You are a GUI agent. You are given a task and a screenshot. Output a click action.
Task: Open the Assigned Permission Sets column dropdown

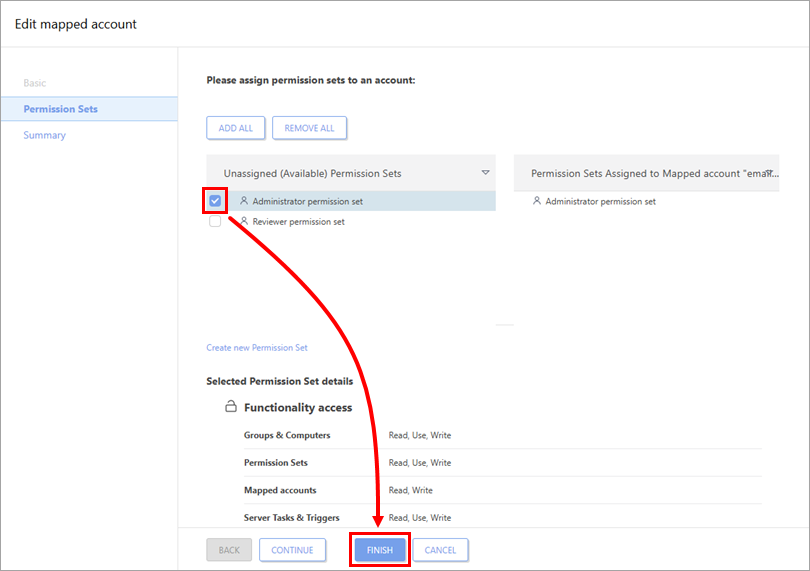click(770, 173)
